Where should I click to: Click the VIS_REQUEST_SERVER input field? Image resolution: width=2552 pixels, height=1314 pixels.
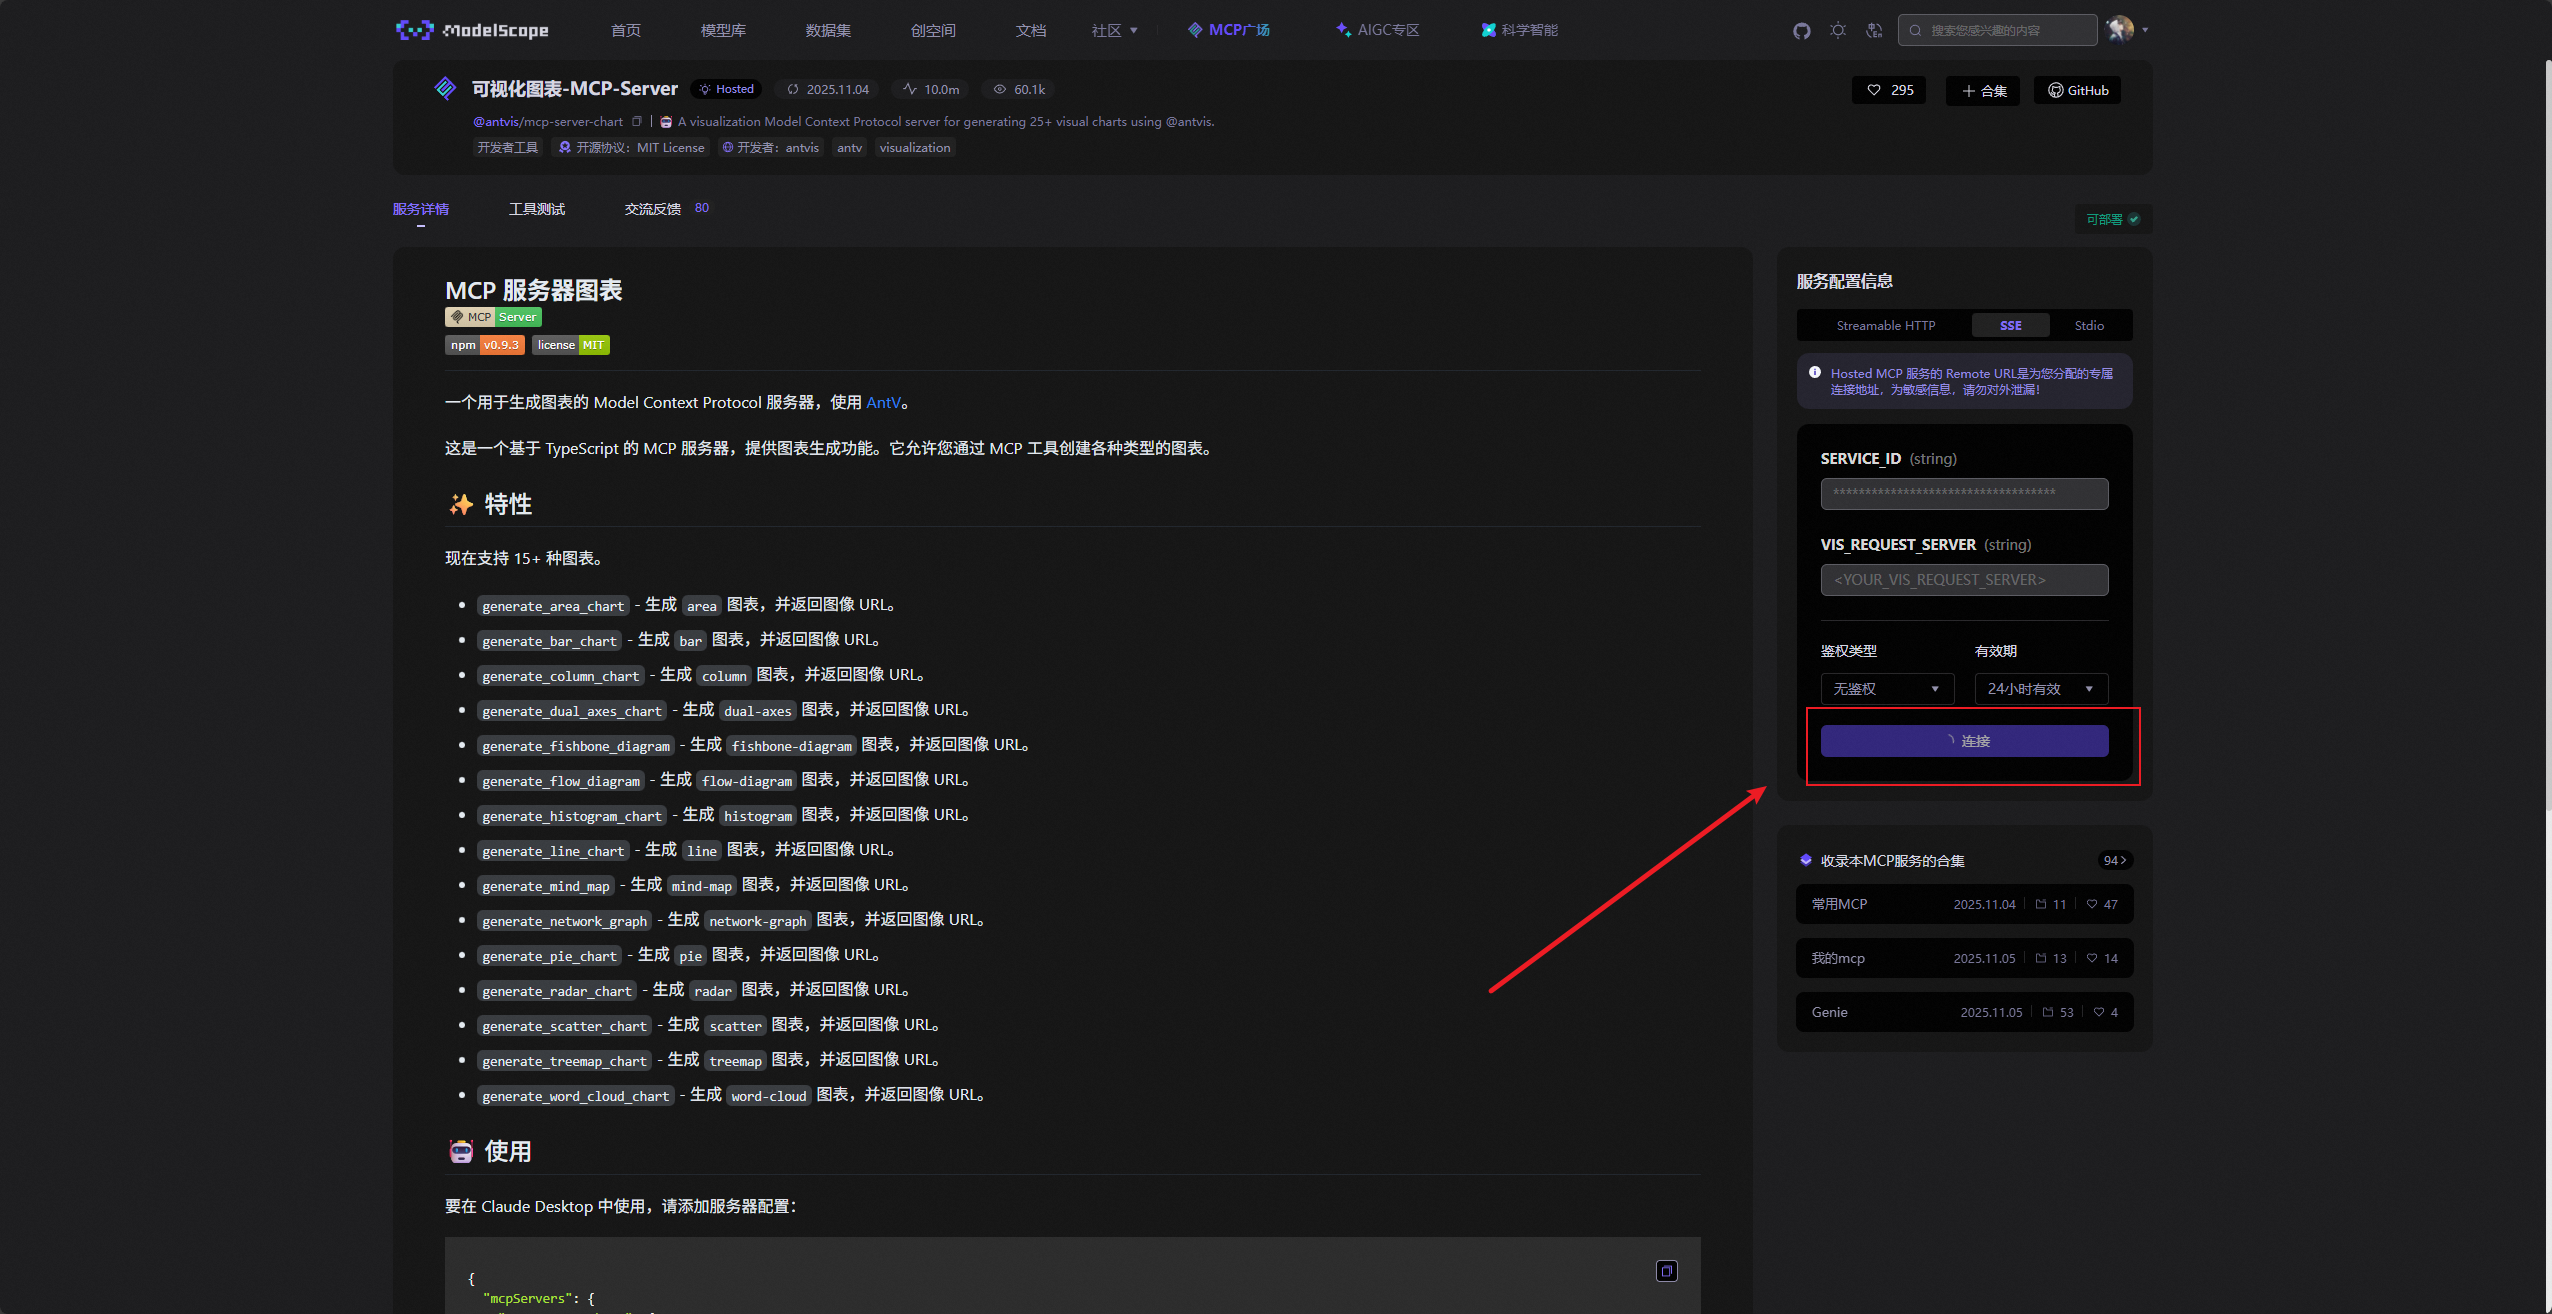click(x=1964, y=580)
